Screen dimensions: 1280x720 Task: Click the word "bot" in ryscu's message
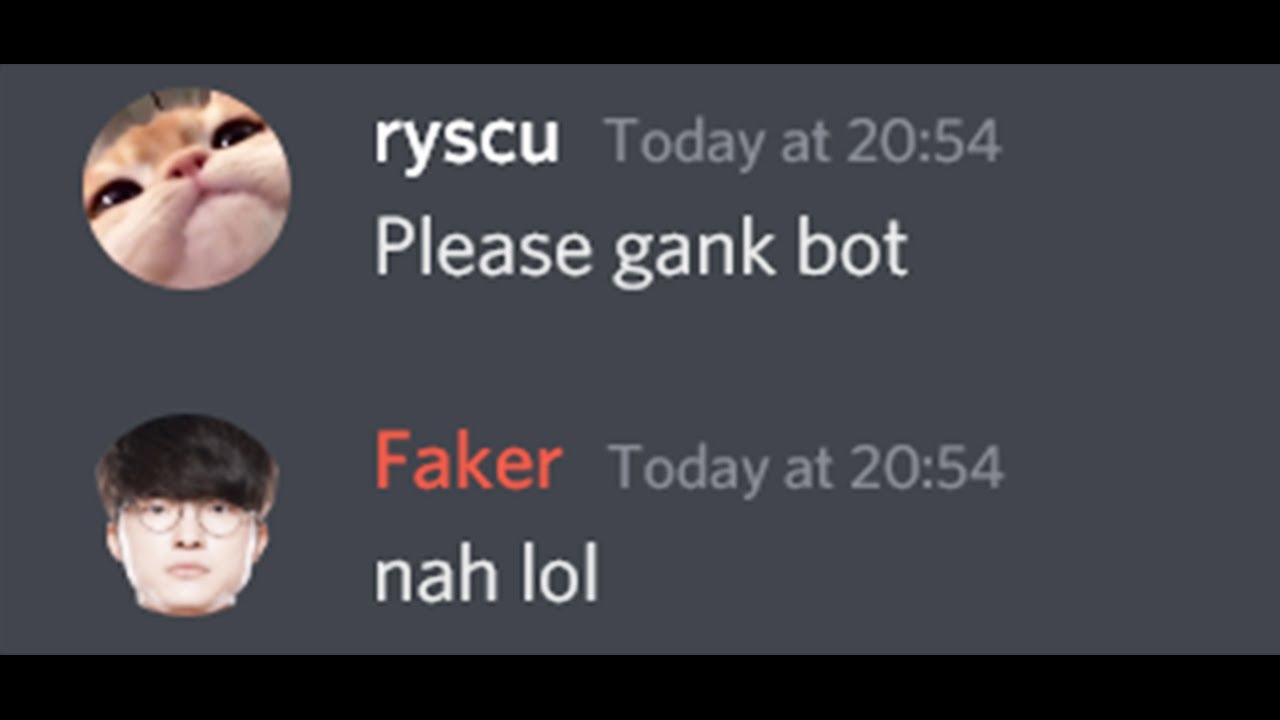tap(852, 248)
